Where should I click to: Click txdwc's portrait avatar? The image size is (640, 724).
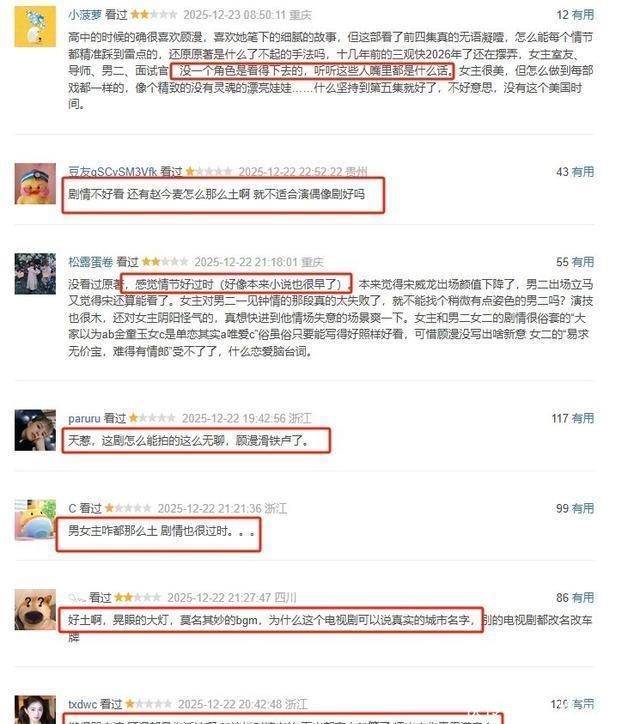point(35,710)
